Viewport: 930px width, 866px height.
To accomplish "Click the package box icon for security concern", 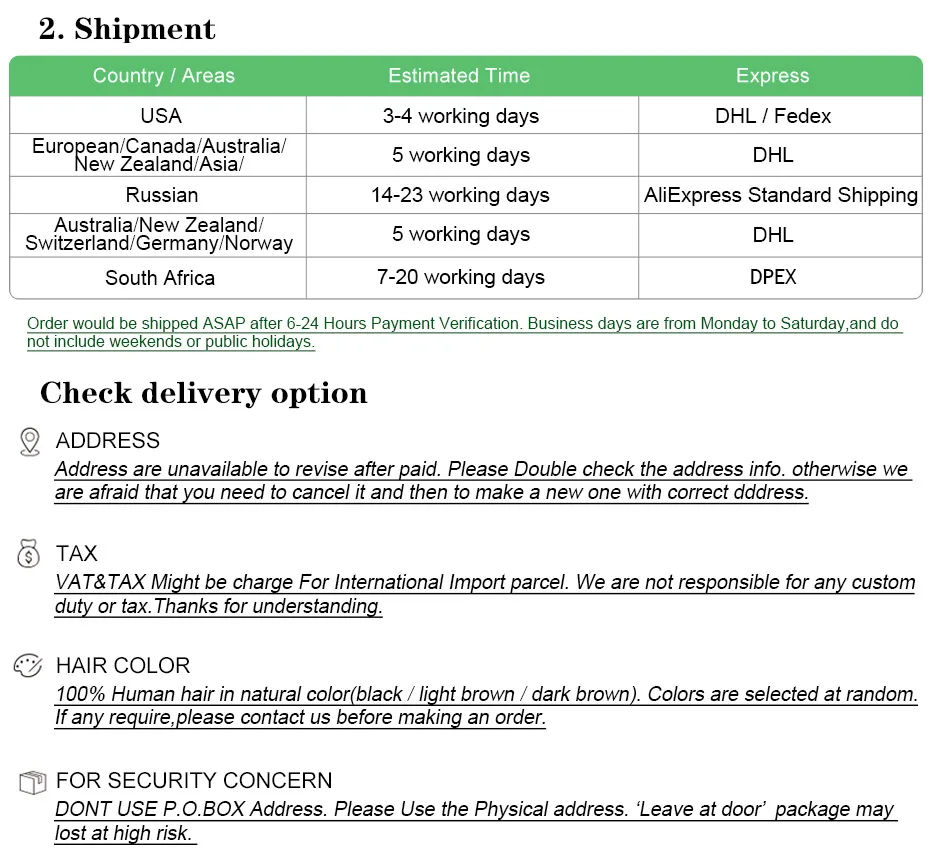I will (x=32, y=782).
